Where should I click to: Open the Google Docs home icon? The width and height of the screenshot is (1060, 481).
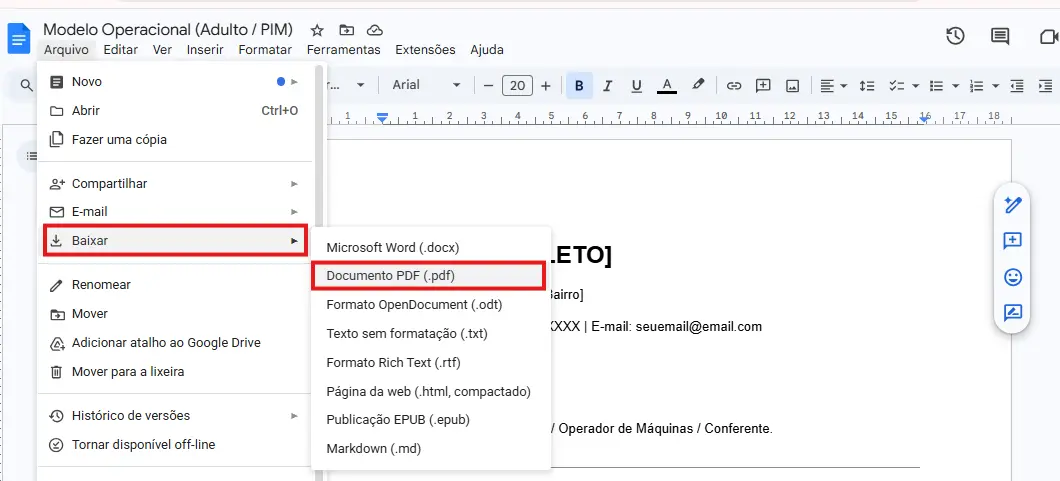click(x=19, y=38)
